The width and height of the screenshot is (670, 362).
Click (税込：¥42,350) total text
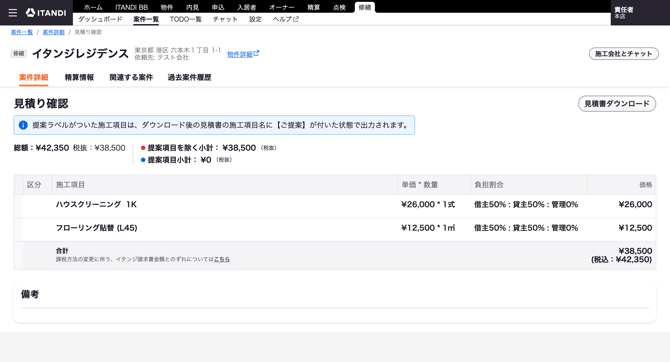tap(622, 259)
